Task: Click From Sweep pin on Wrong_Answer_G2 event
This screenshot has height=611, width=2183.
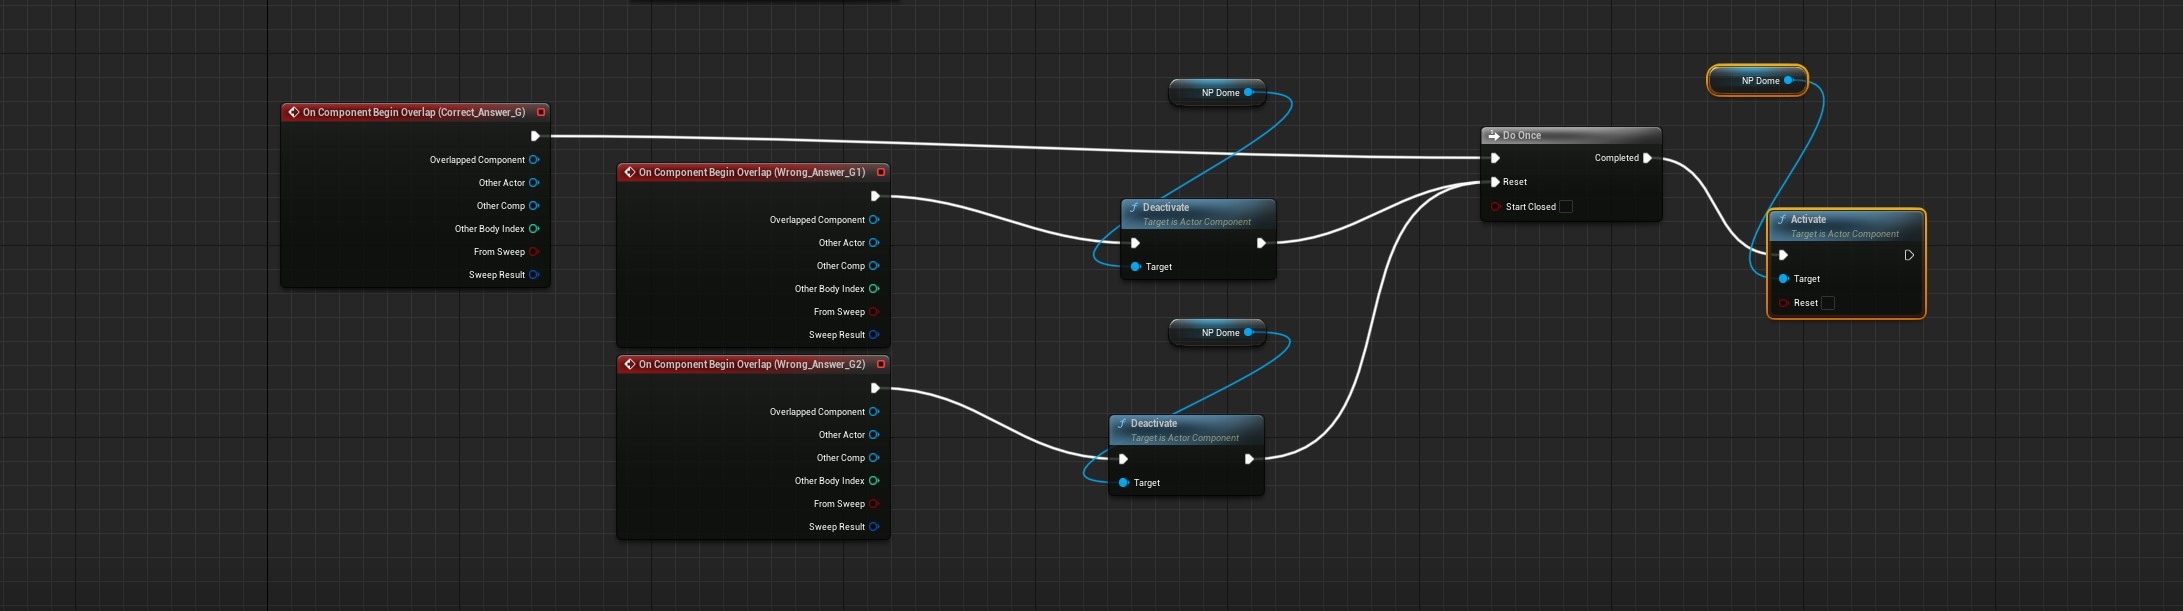Action: 874,504
